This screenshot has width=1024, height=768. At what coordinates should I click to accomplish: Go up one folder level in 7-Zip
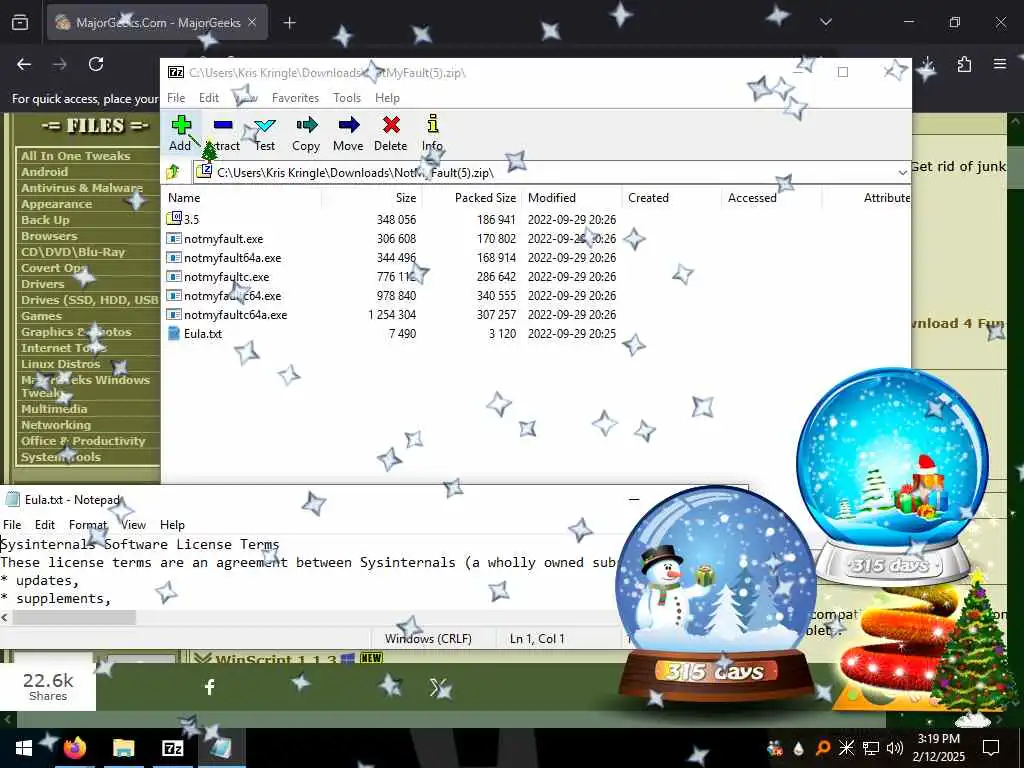174,172
